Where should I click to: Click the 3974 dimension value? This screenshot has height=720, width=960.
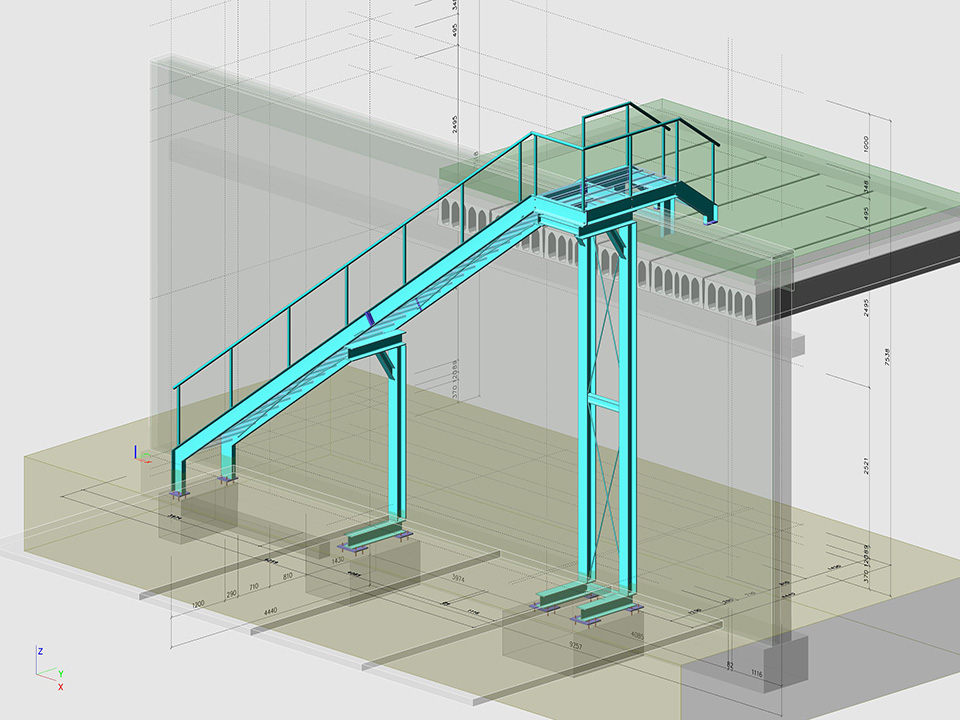pyautogui.click(x=457, y=579)
